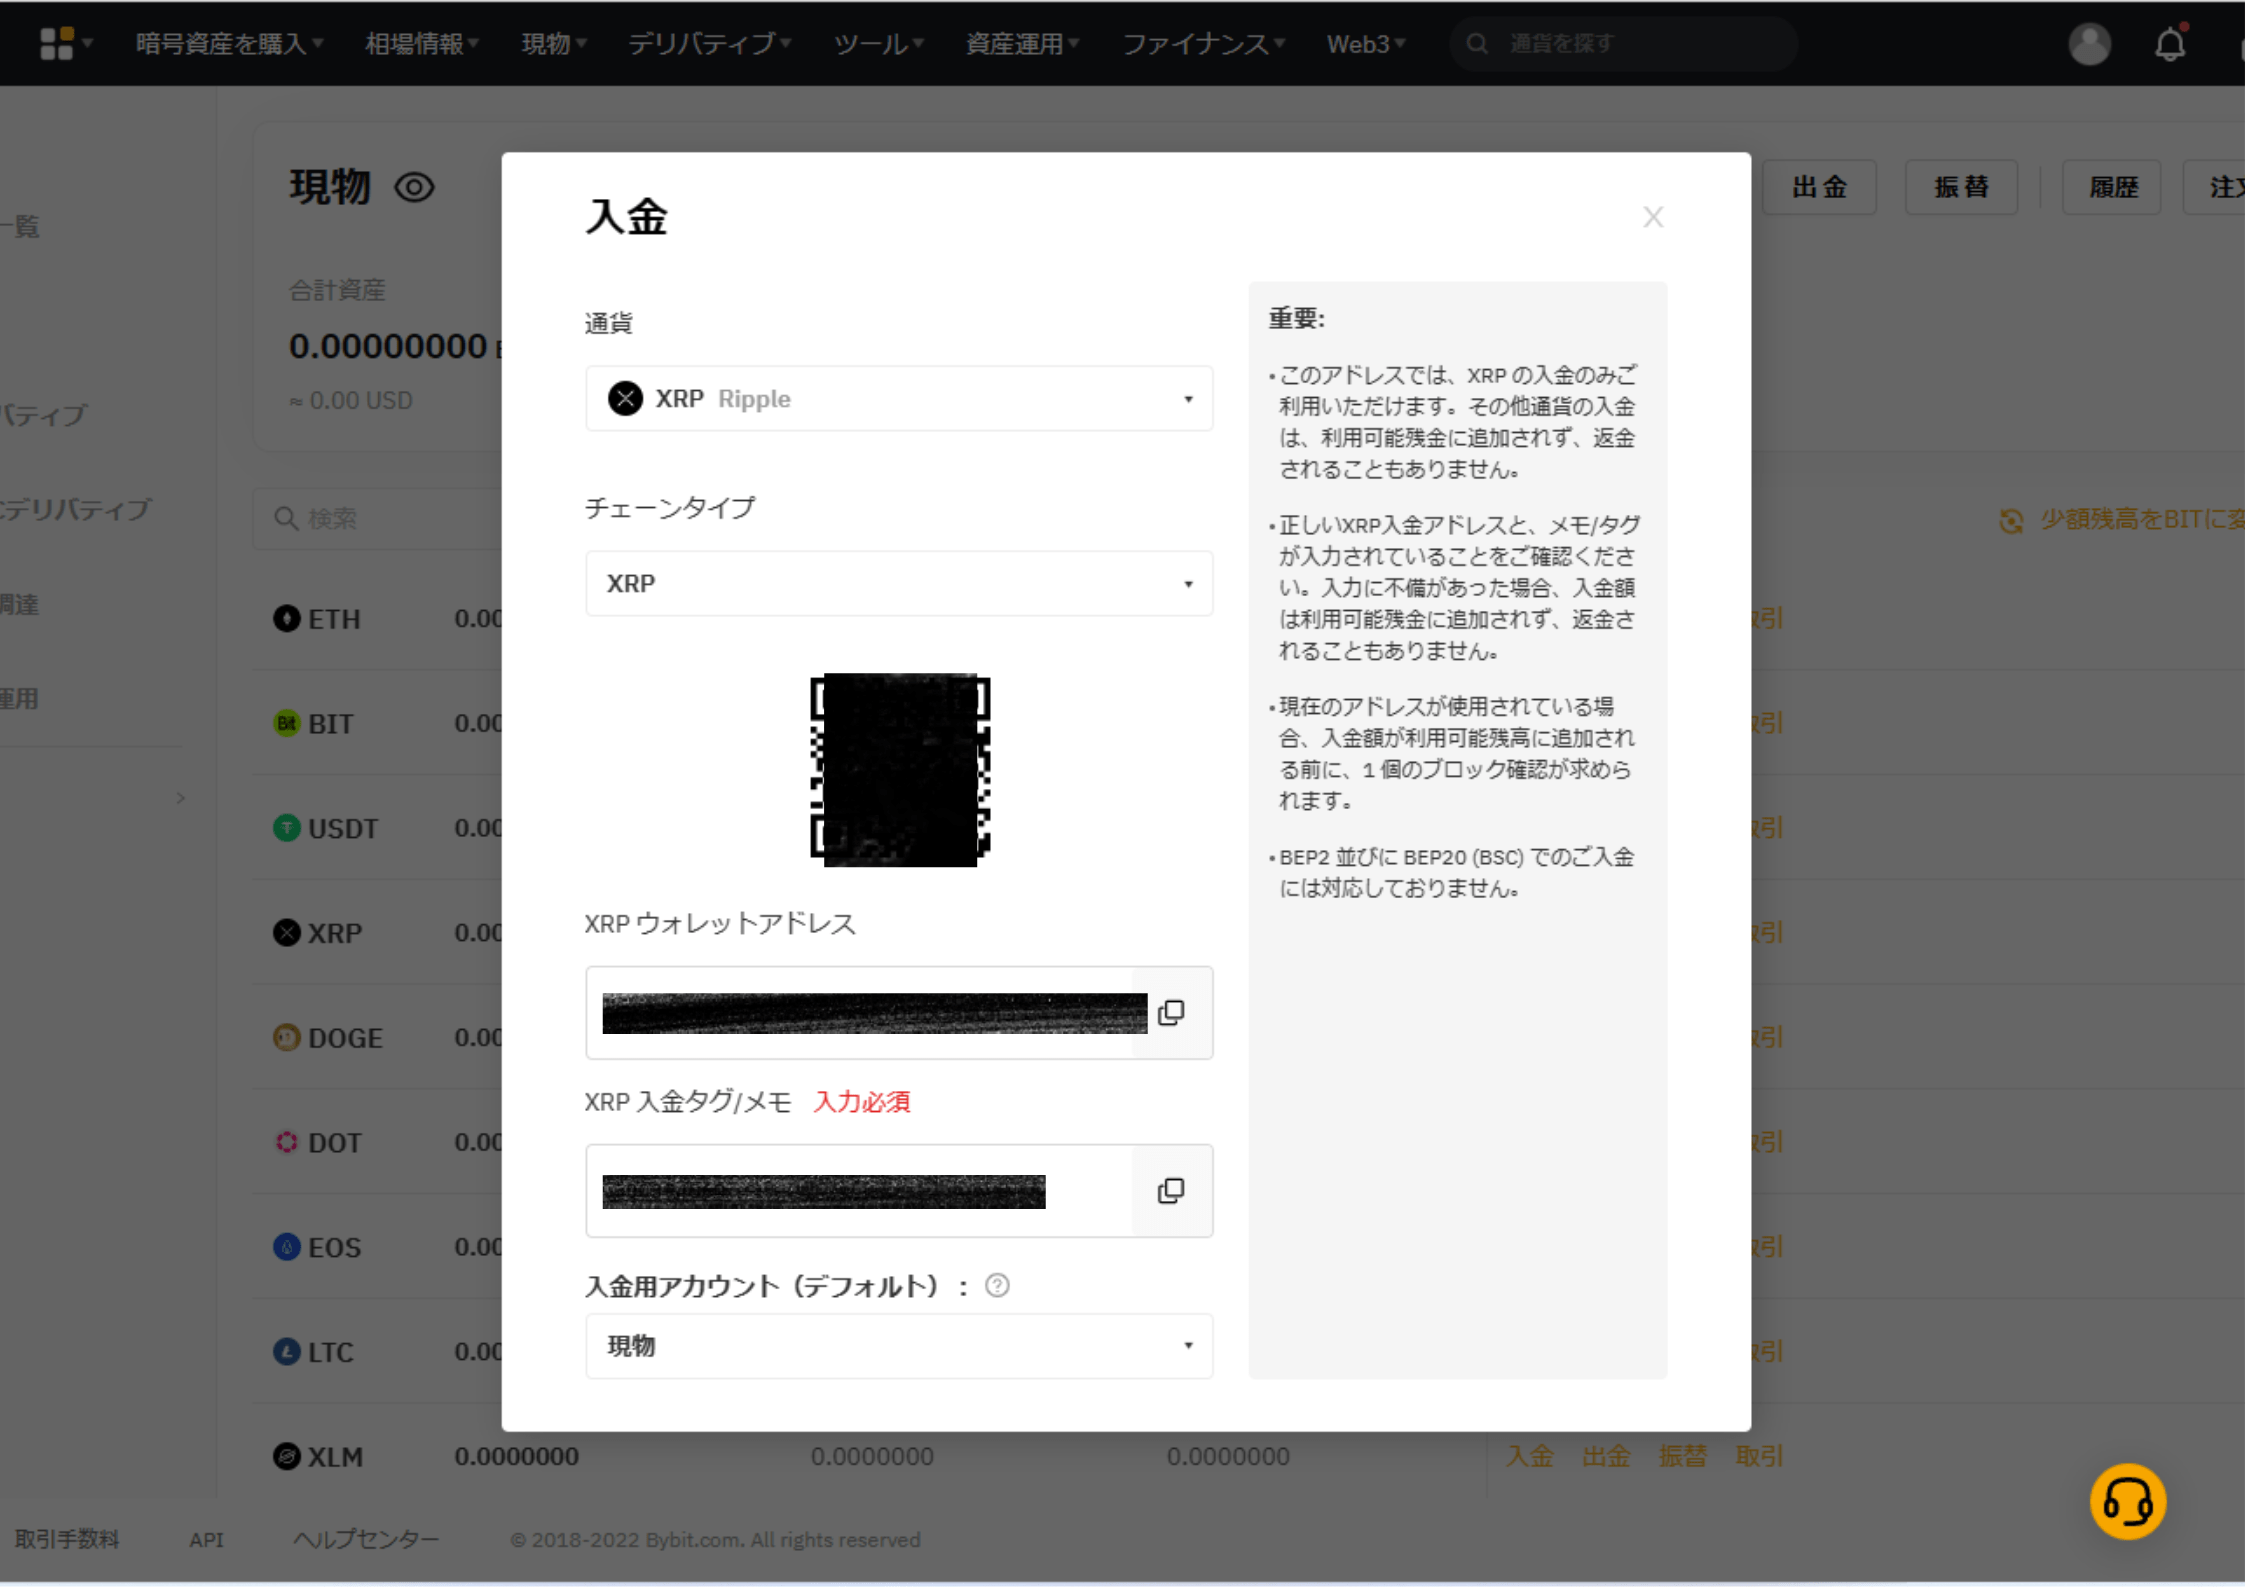Copy the XRP deposit tag/memo
This screenshot has height=1587, width=2245.
(1171, 1190)
